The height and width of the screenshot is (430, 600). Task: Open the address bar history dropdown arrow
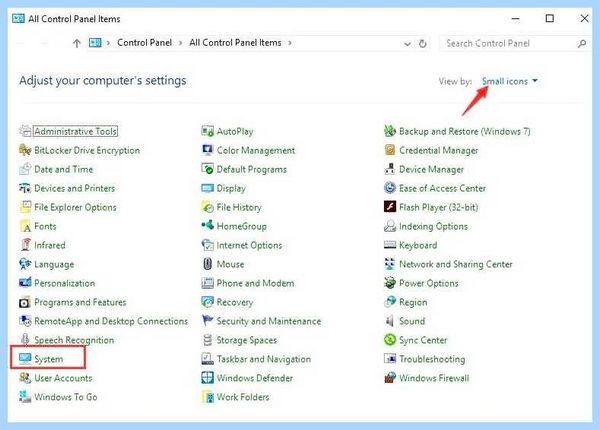point(407,44)
